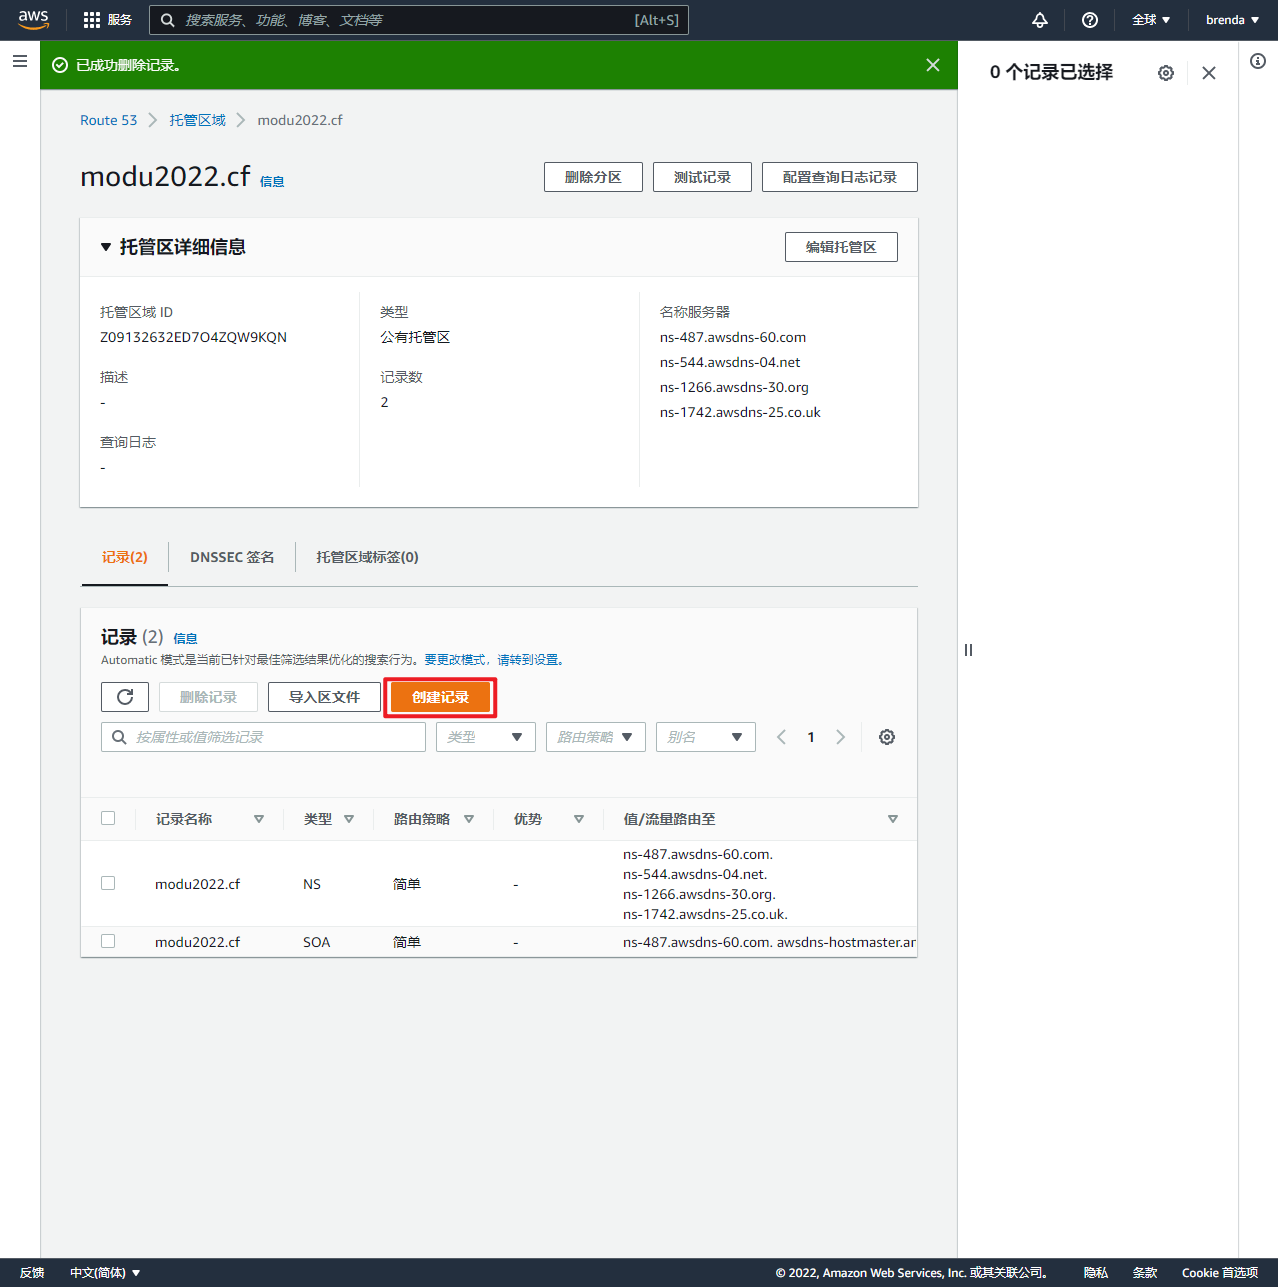Open the type filter dropdown
1278x1287 pixels.
point(486,737)
